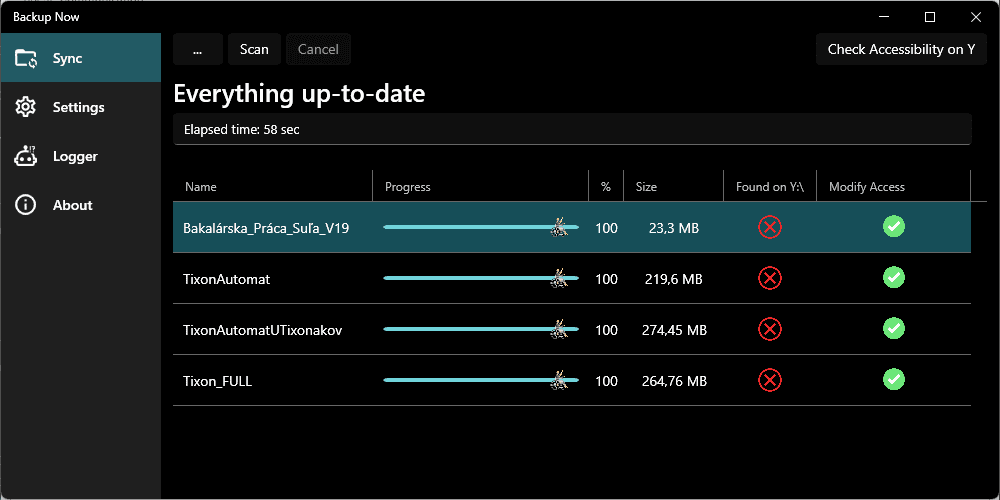Sort by the Name column header

(201, 187)
